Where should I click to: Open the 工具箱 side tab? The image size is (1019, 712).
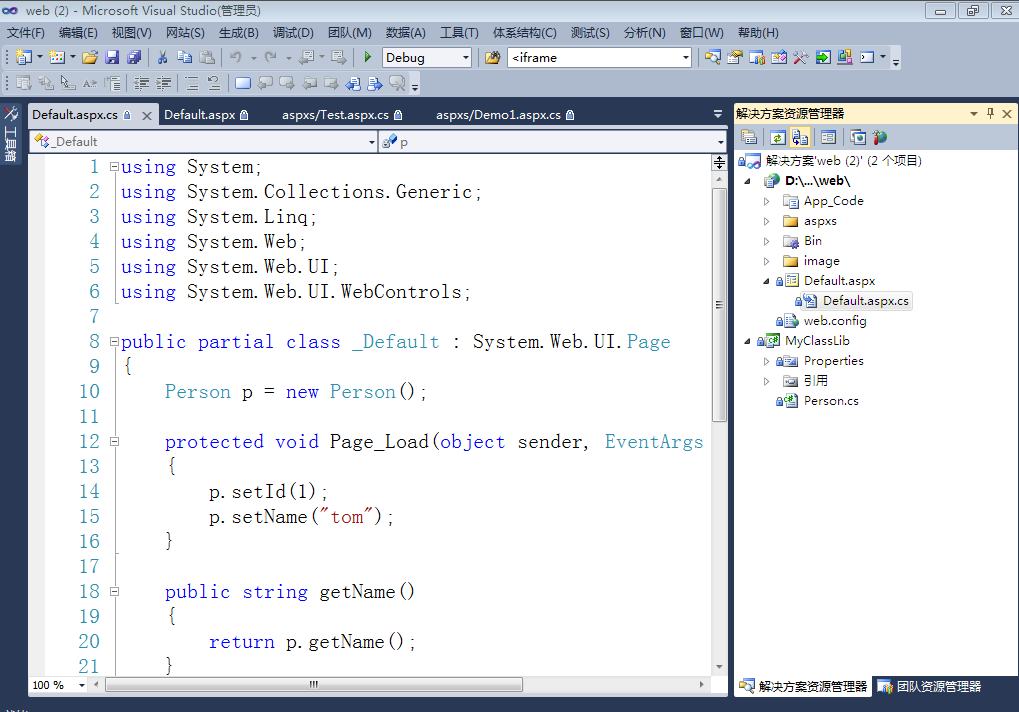[x=11, y=135]
